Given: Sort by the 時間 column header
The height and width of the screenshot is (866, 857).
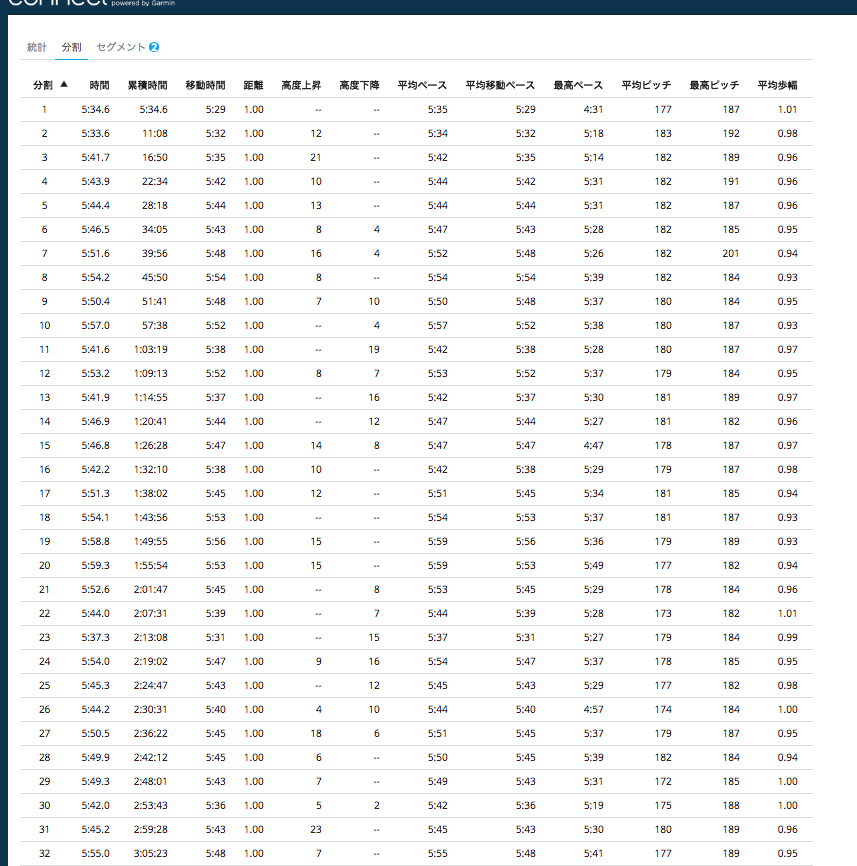Looking at the screenshot, I should coord(99,85).
